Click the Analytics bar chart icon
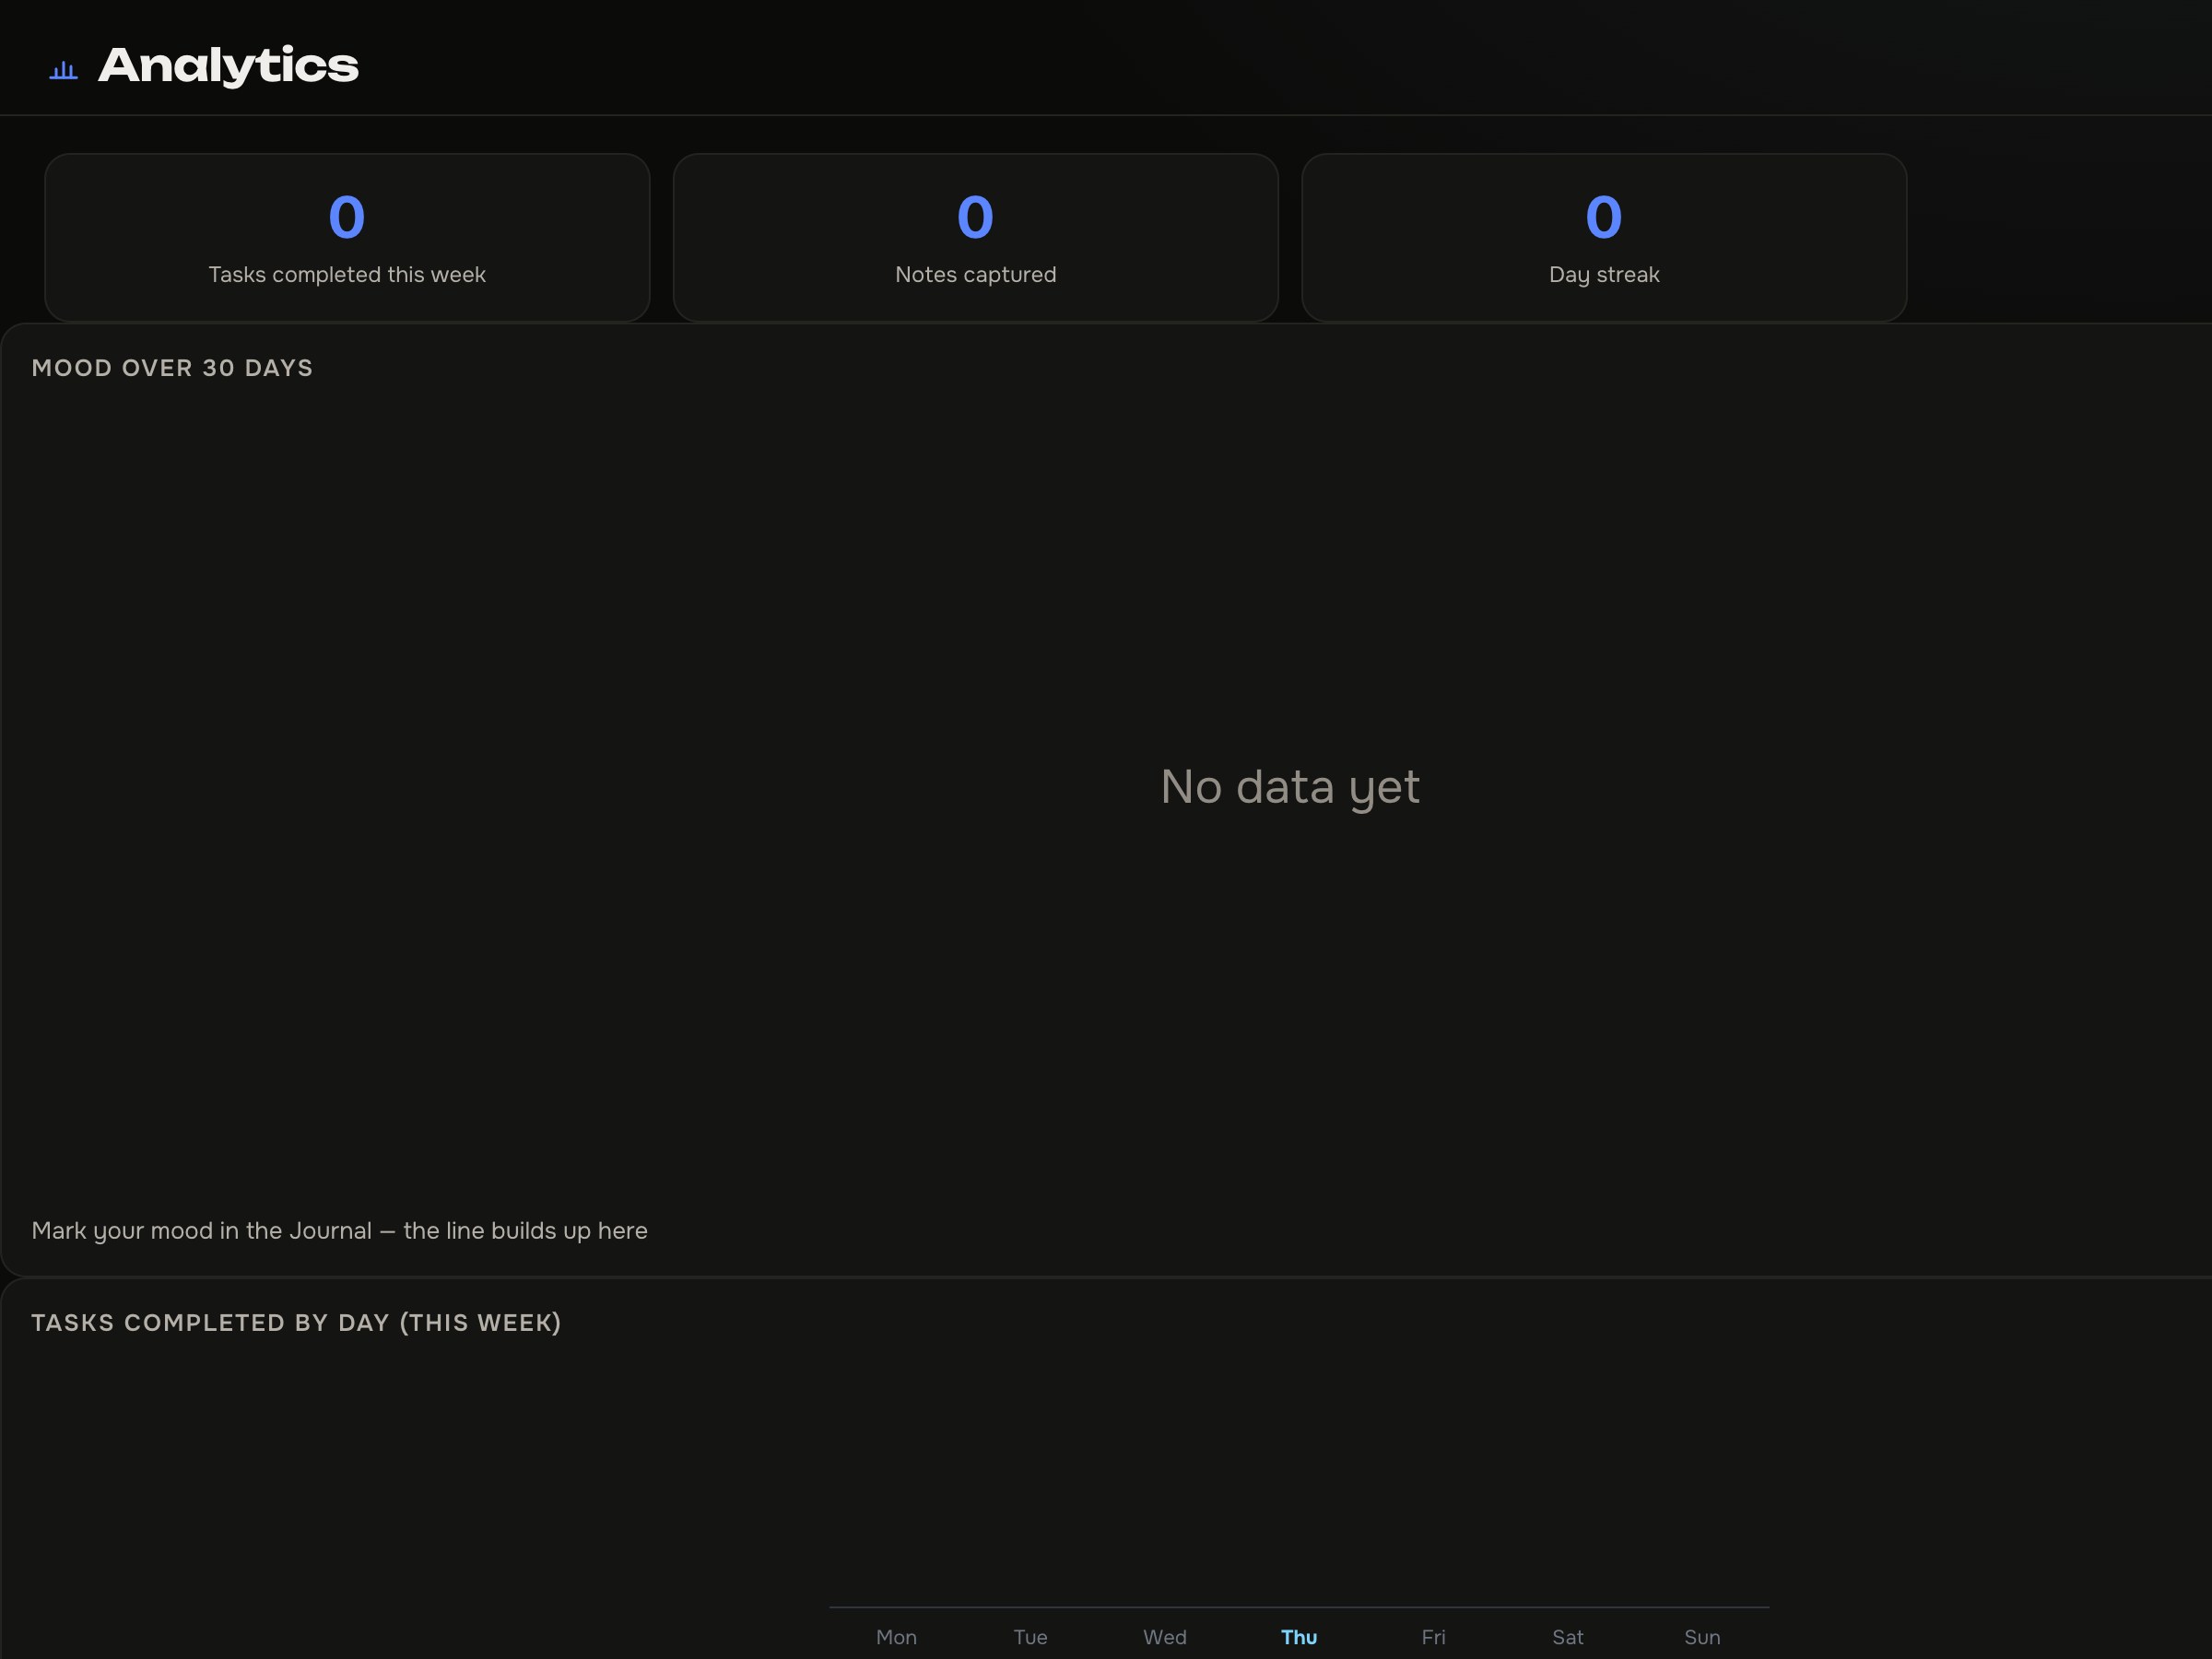The width and height of the screenshot is (2212, 1659). point(64,69)
